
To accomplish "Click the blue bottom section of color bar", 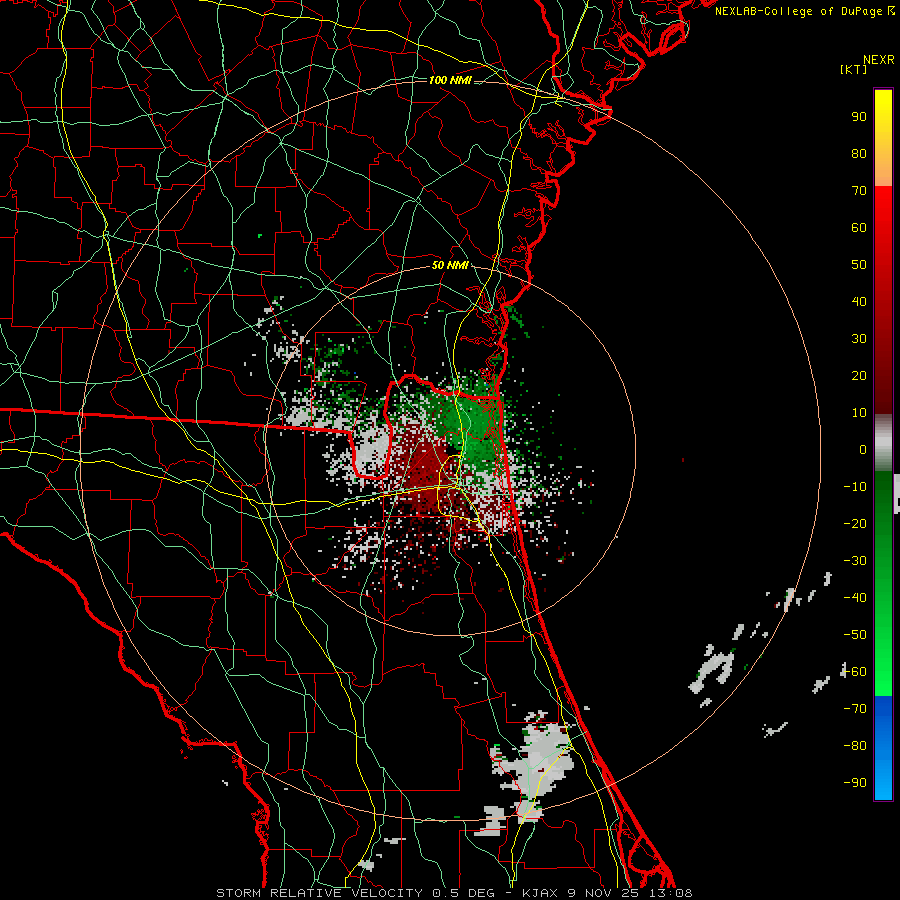I will tap(883, 748).
